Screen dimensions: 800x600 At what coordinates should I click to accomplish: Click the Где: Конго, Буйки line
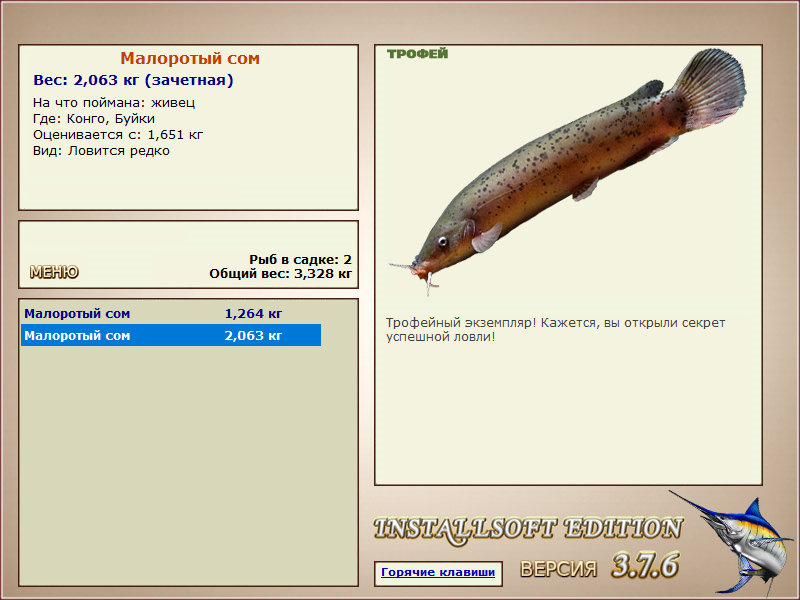pos(94,119)
